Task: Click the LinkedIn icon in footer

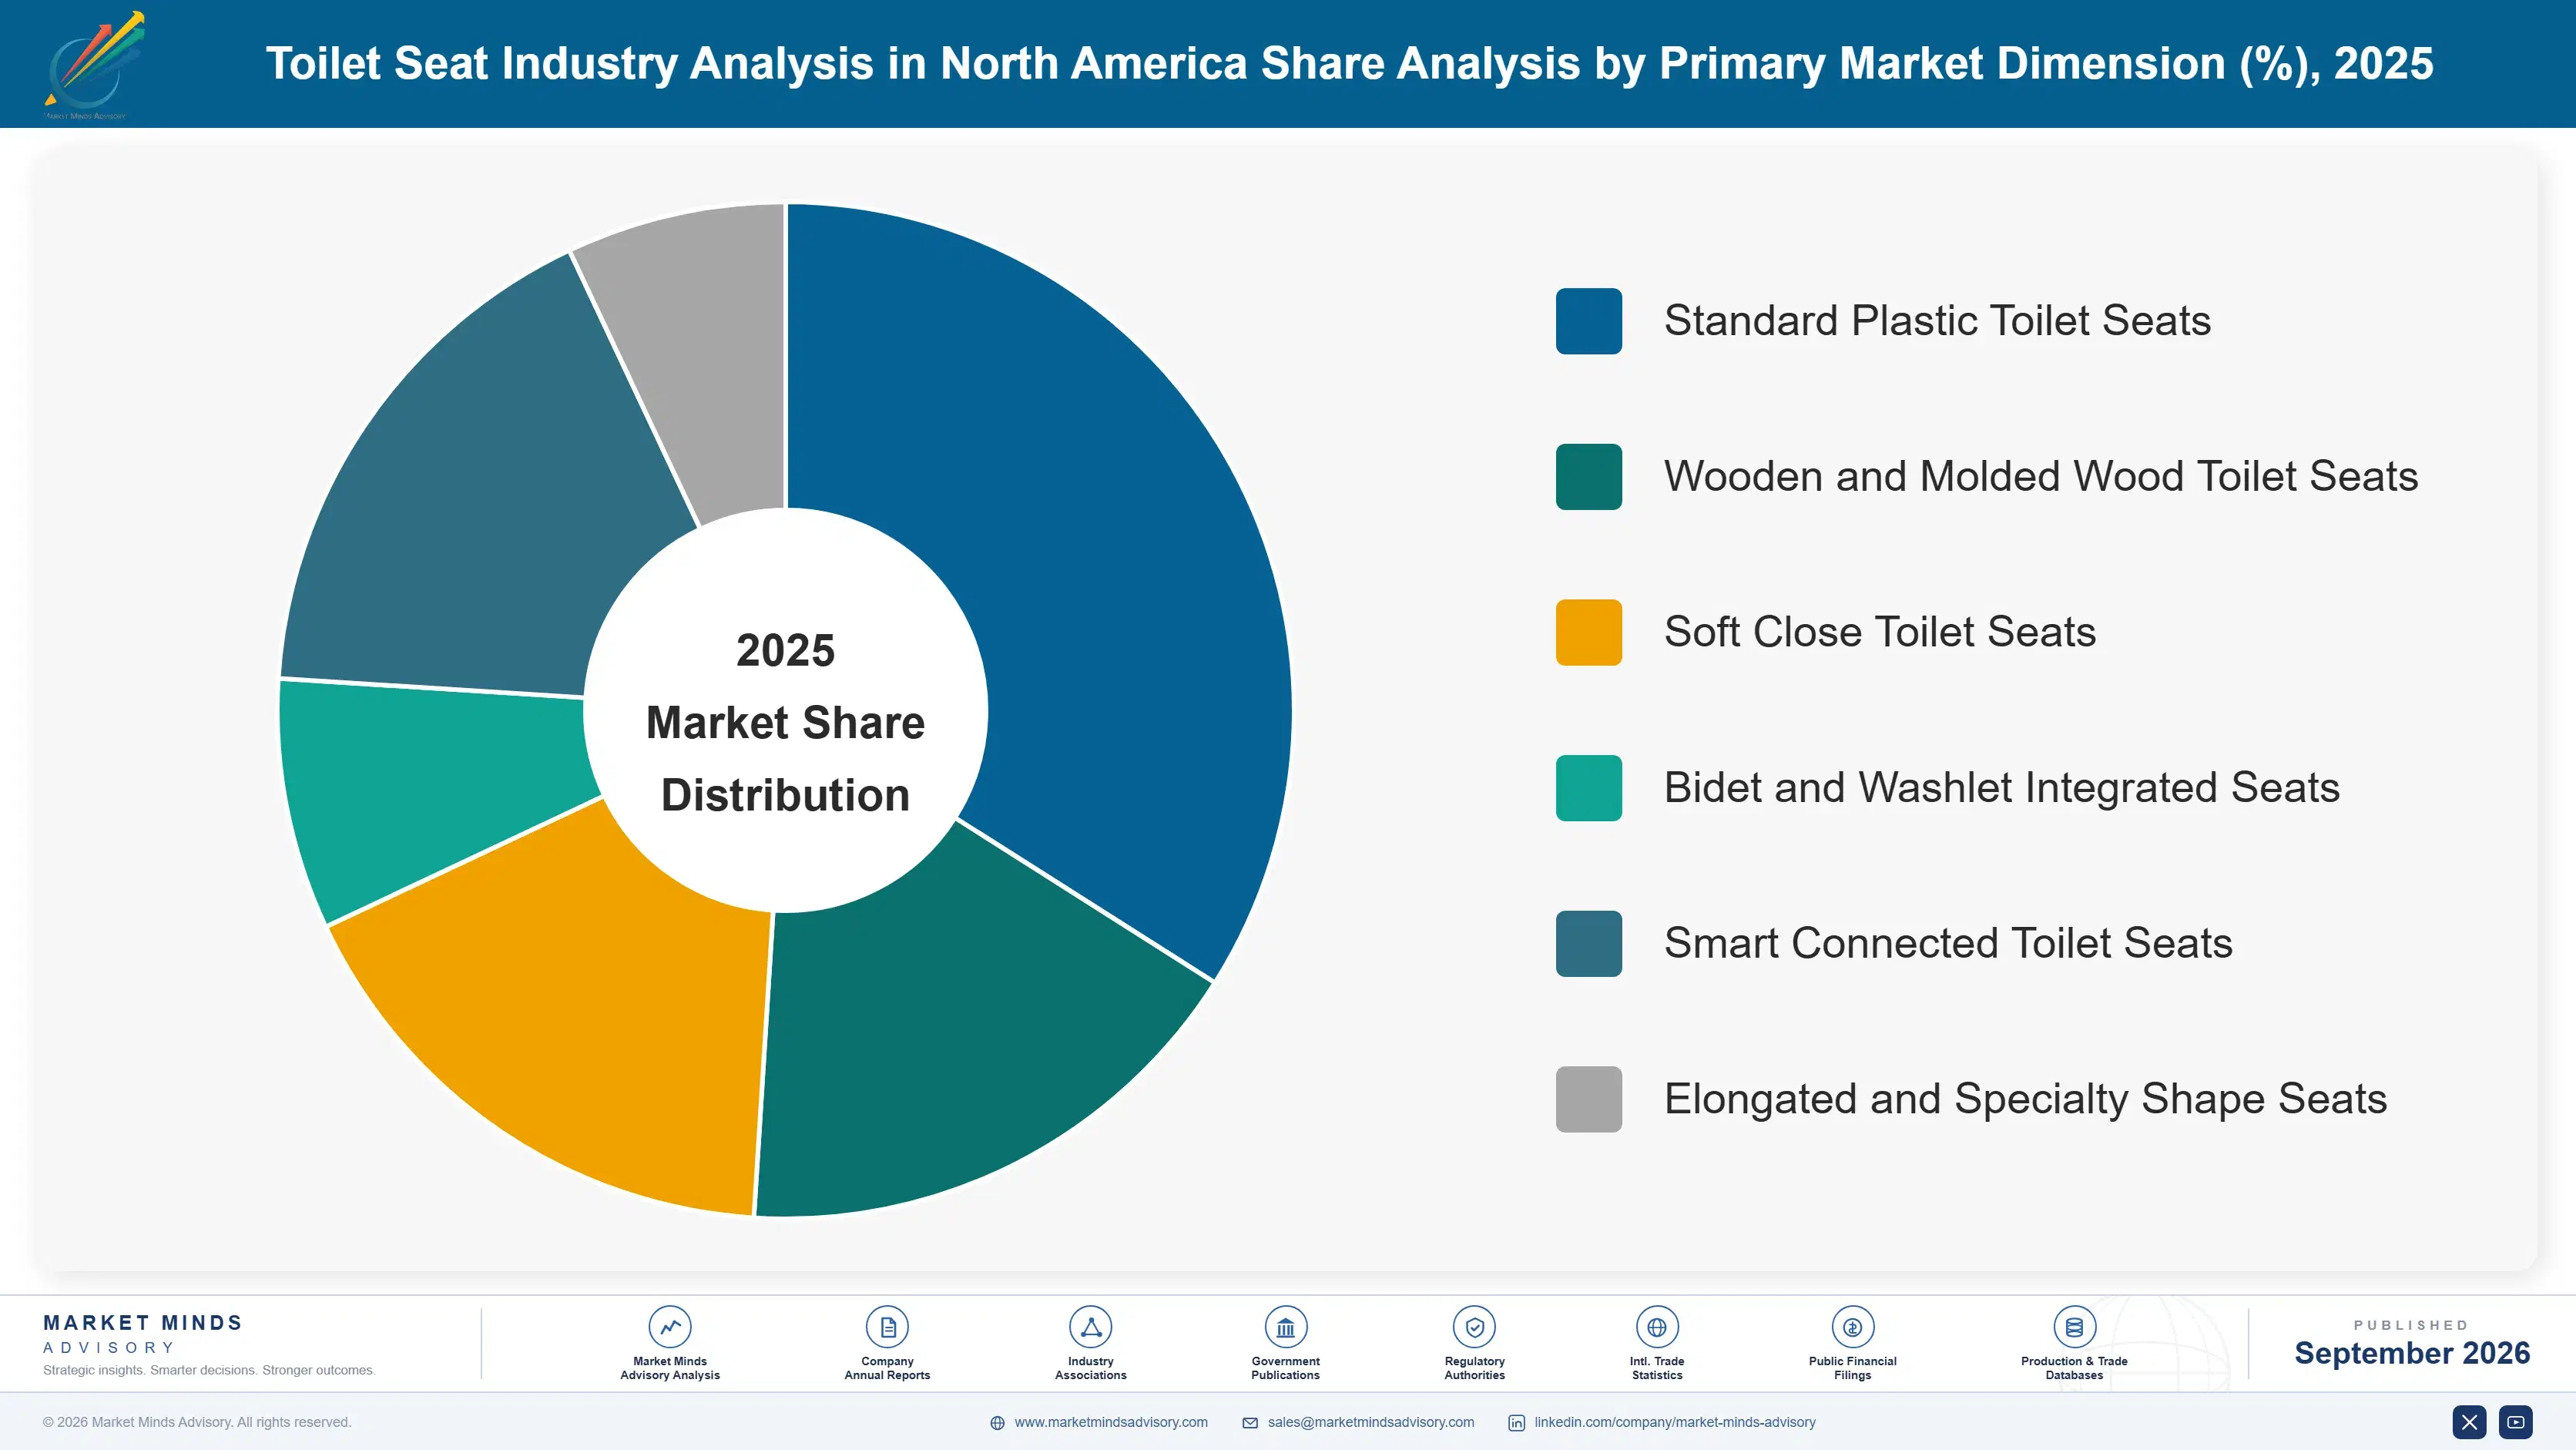Action: (x=1516, y=1423)
